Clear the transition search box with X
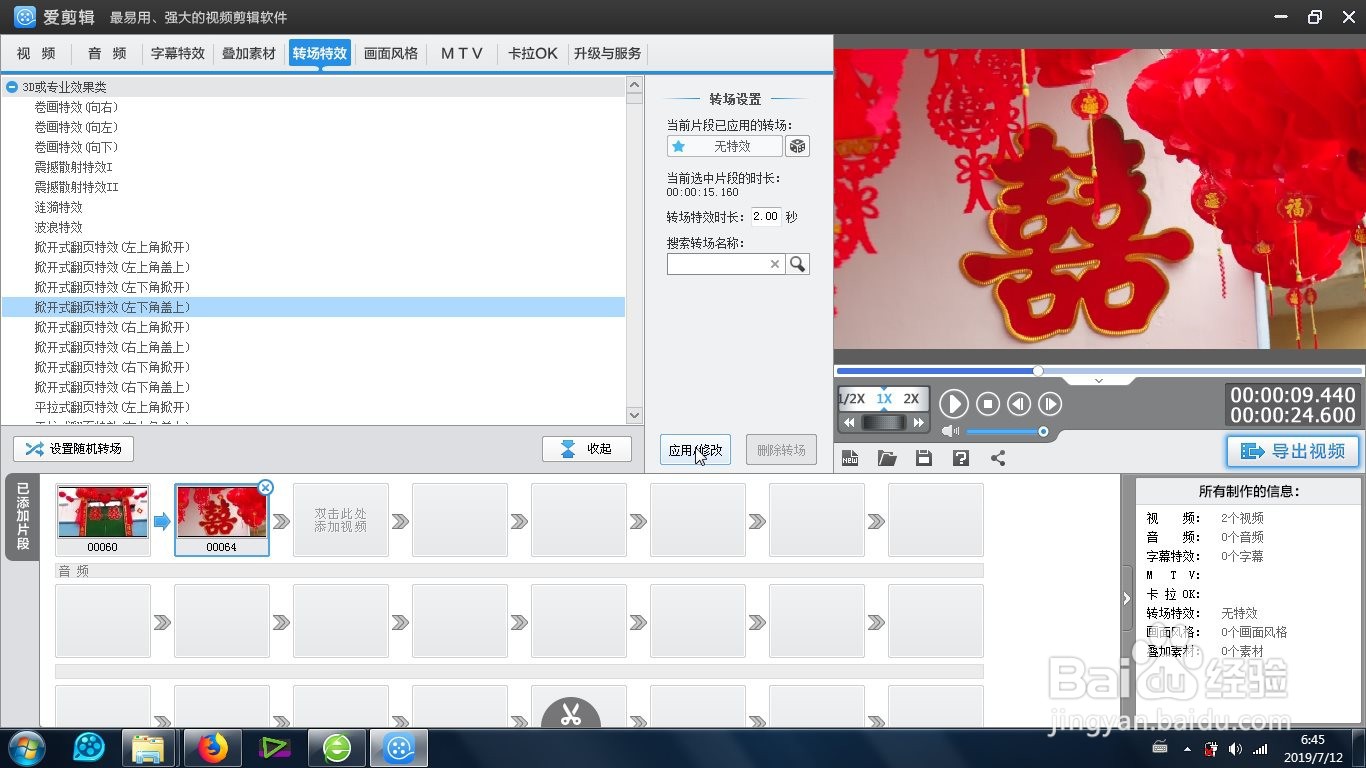This screenshot has height=768, width=1366. (x=774, y=264)
